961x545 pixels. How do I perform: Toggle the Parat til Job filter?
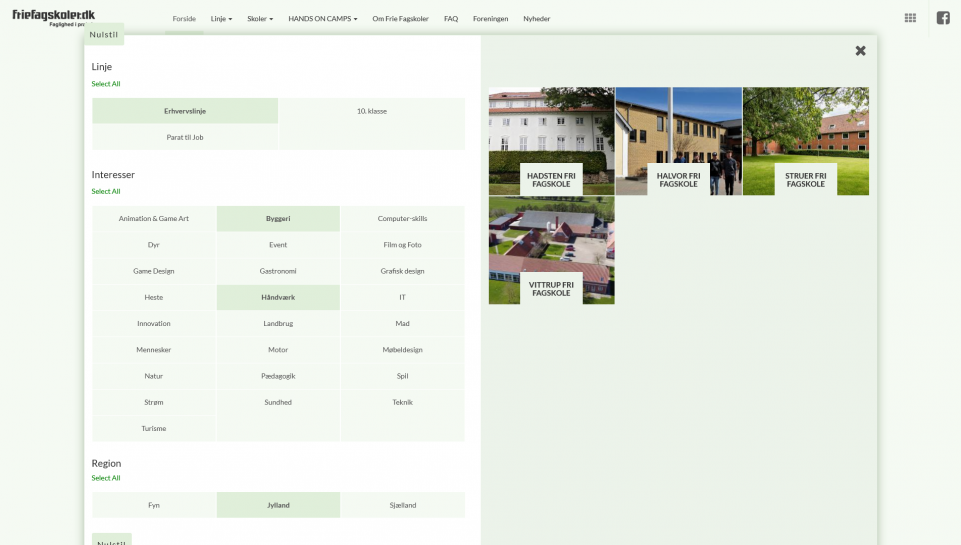(185, 137)
